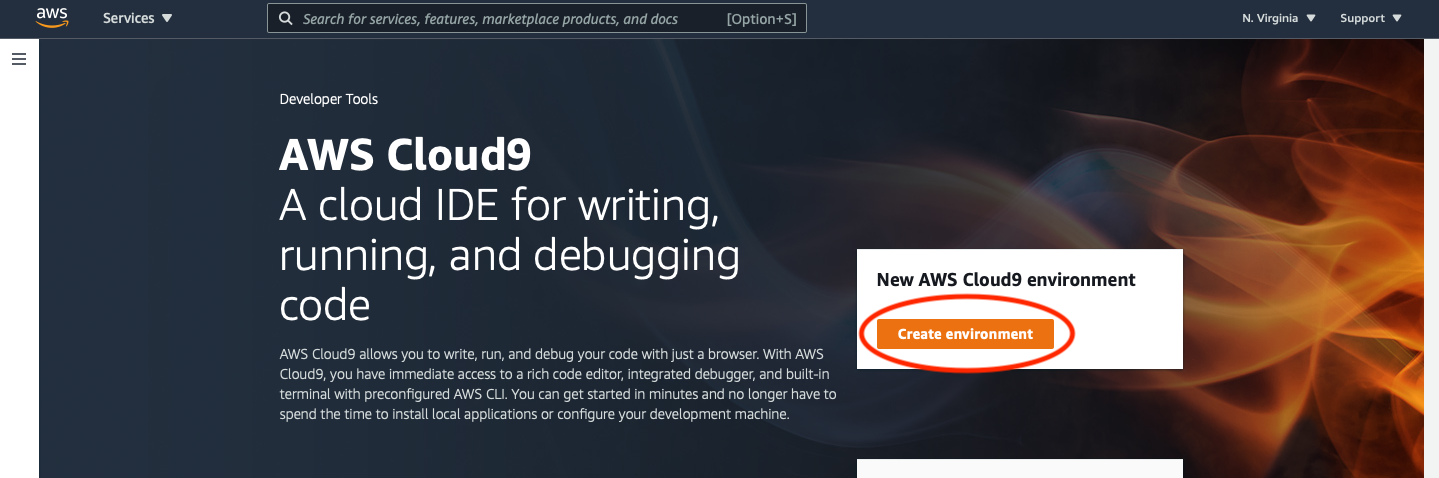
Task: Click the Create environment button
Action: 965,334
